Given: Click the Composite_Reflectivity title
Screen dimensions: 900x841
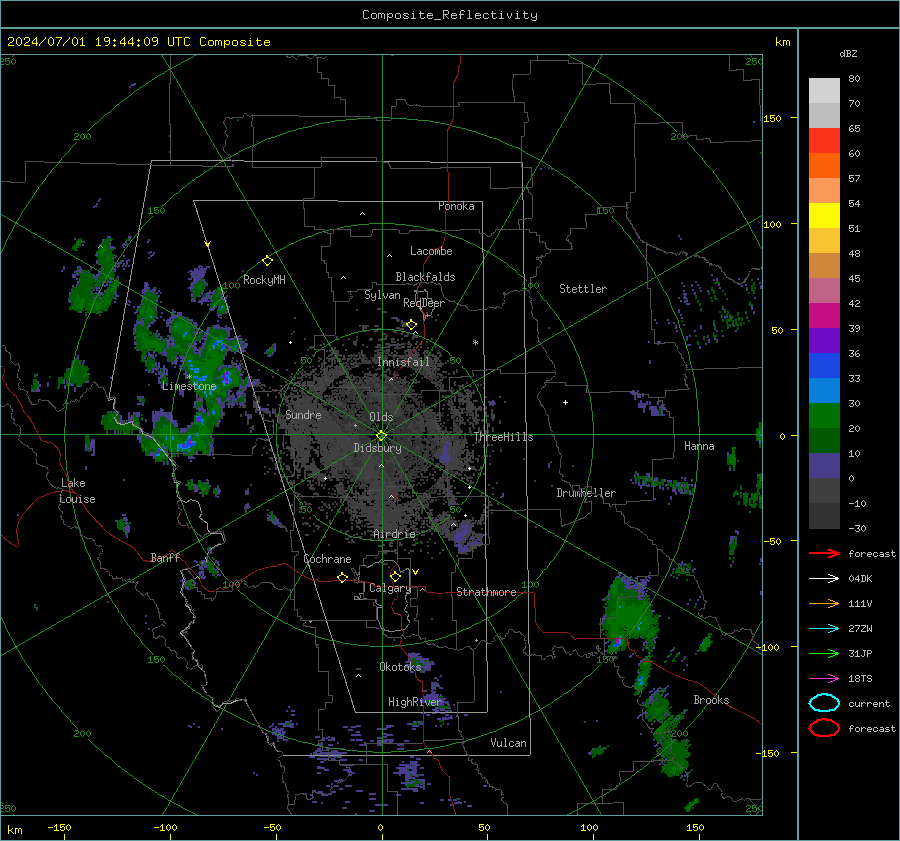Looking at the screenshot, I should [x=450, y=15].
